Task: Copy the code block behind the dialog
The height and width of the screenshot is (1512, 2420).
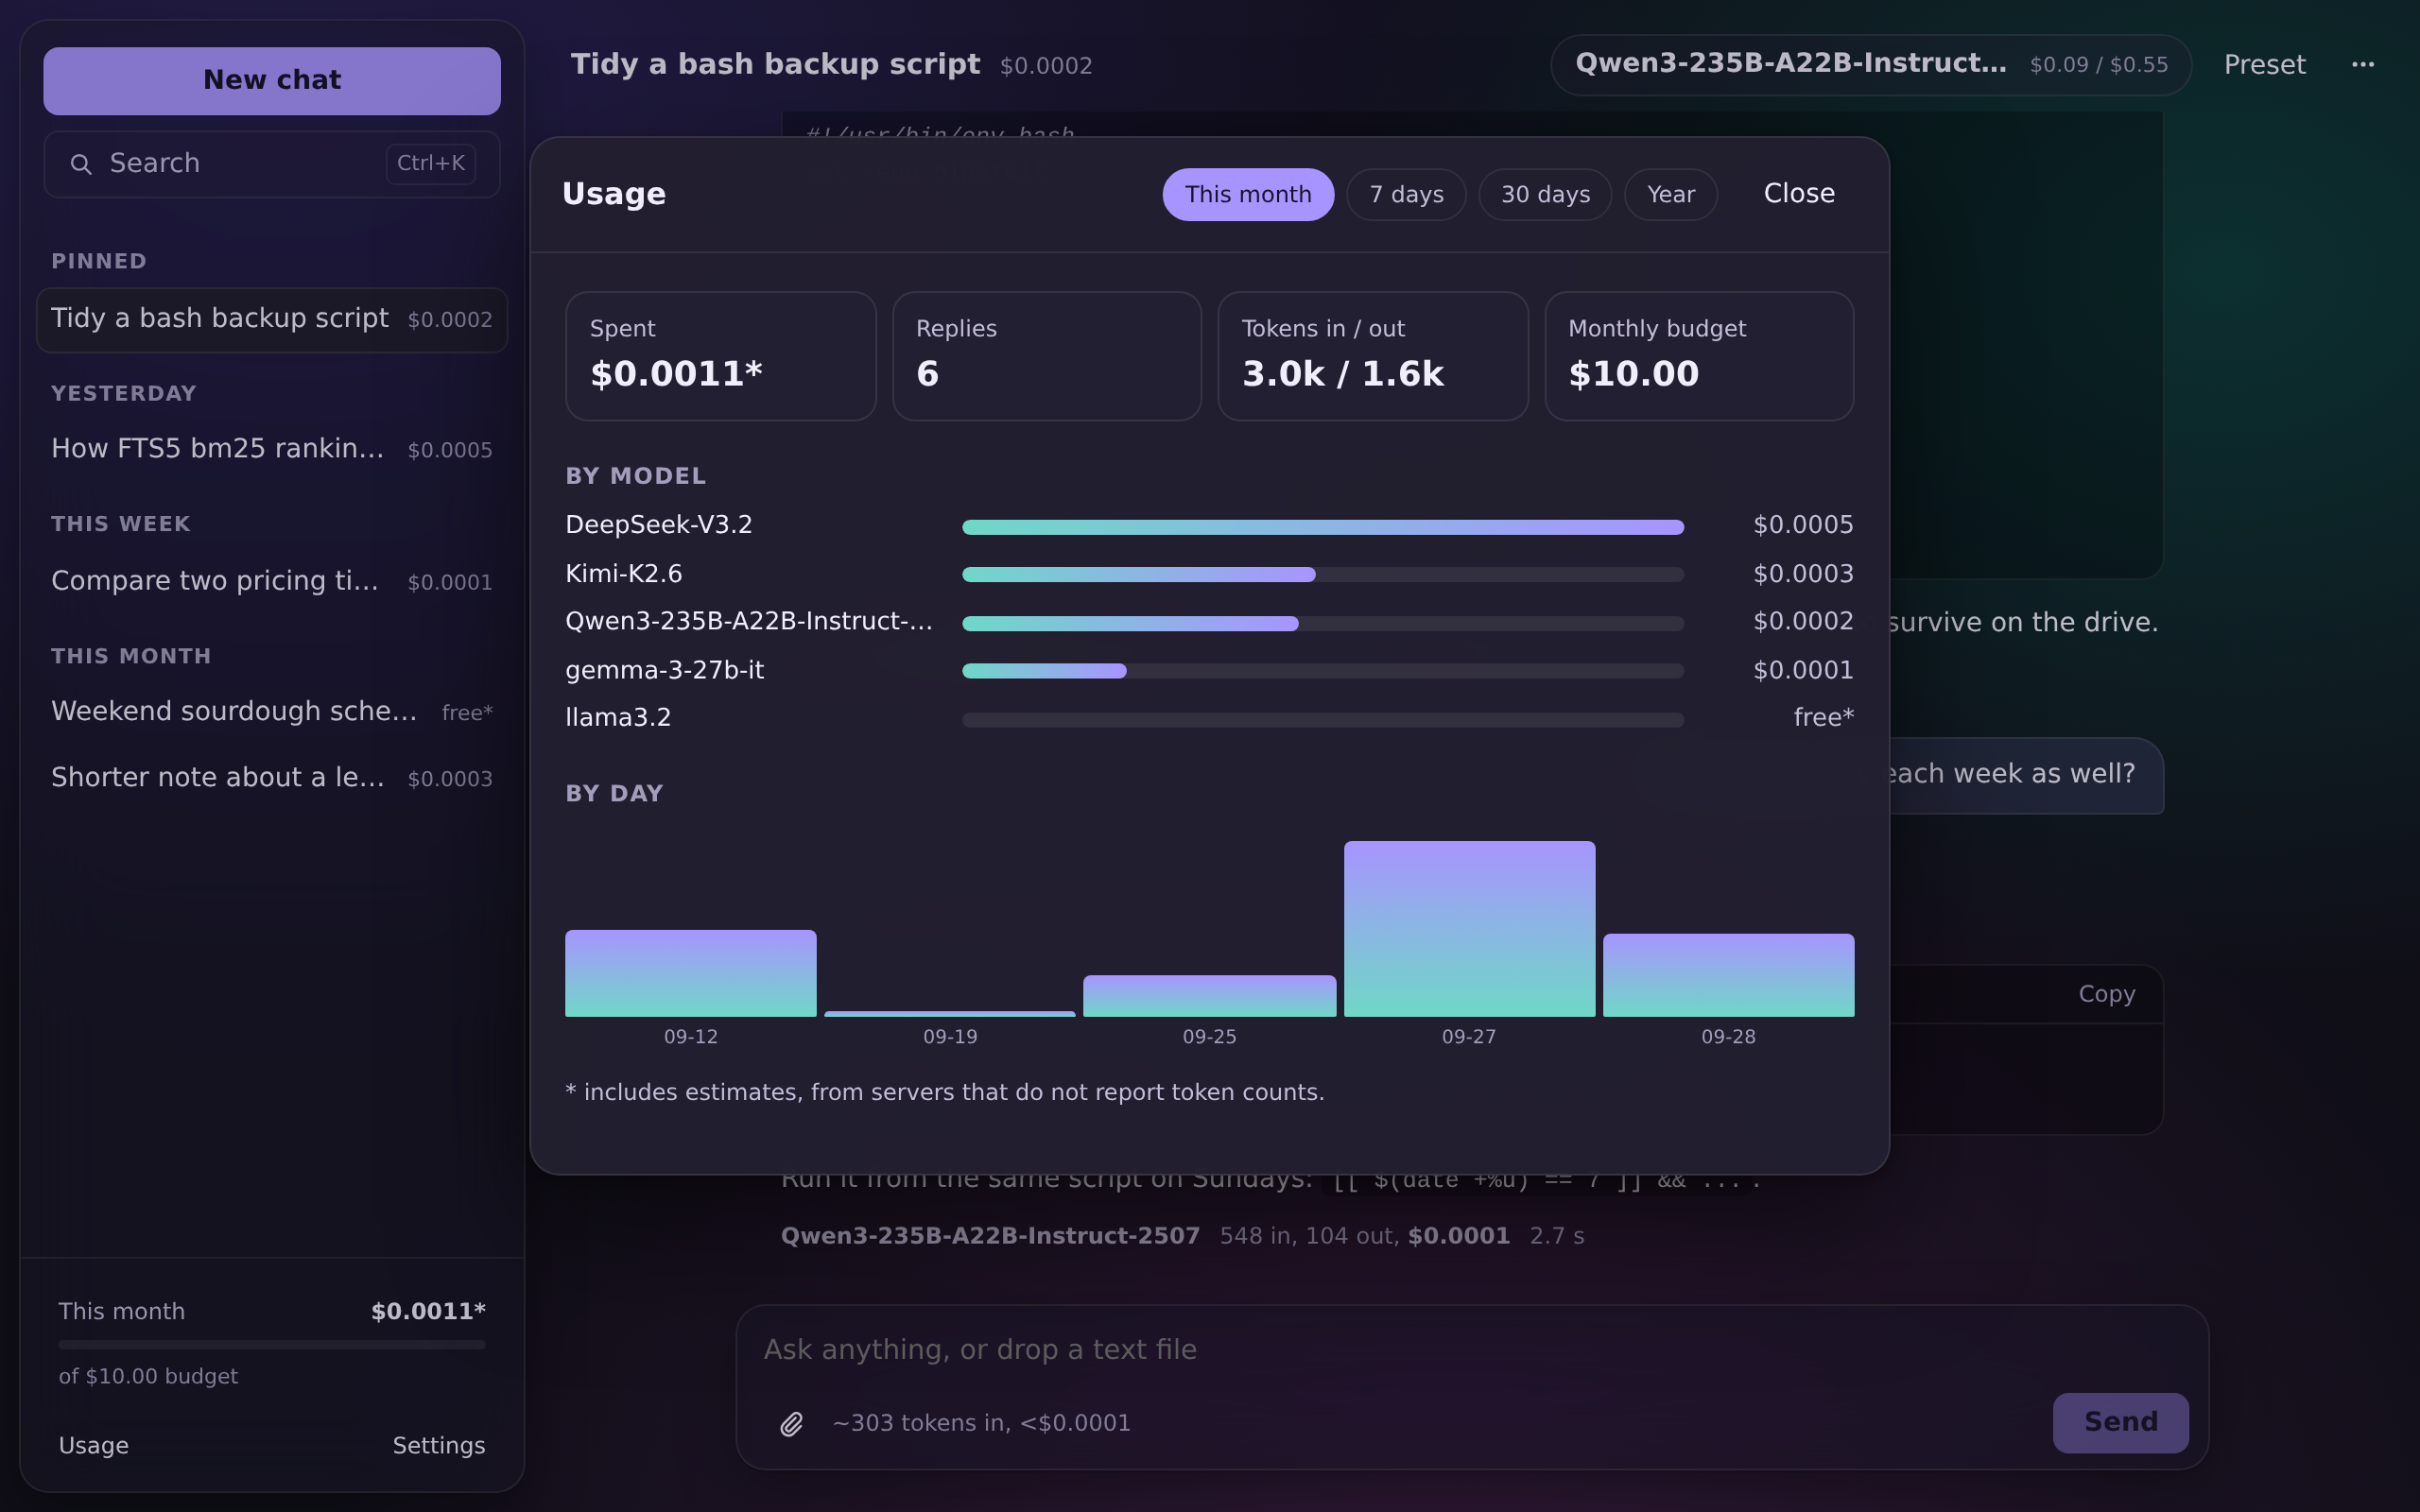Action: pyautogui.click(x=2106, y=994)
